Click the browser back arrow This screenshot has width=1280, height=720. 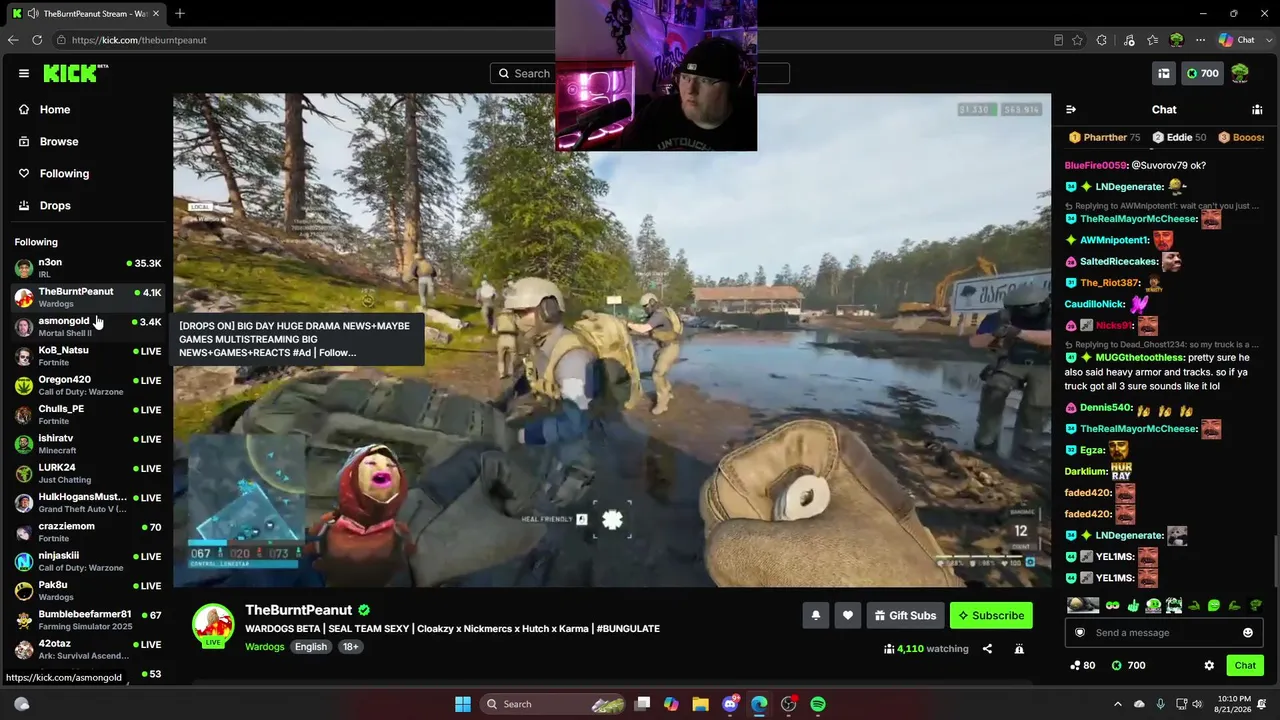tap(13, 40)
